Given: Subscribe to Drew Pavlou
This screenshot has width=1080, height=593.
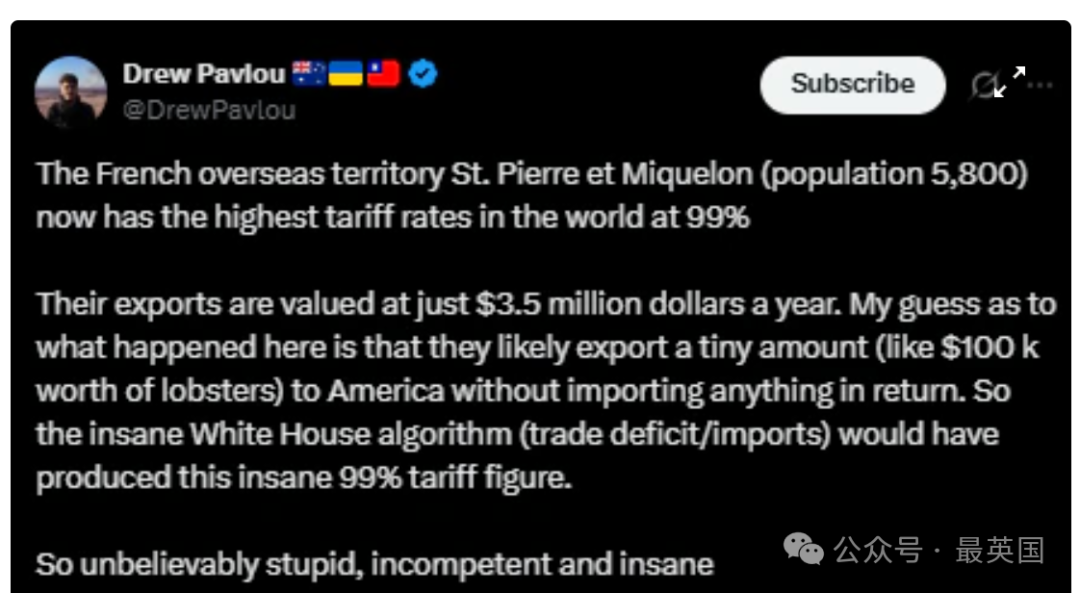Looking at the screenshot, I should click(853, 85).
